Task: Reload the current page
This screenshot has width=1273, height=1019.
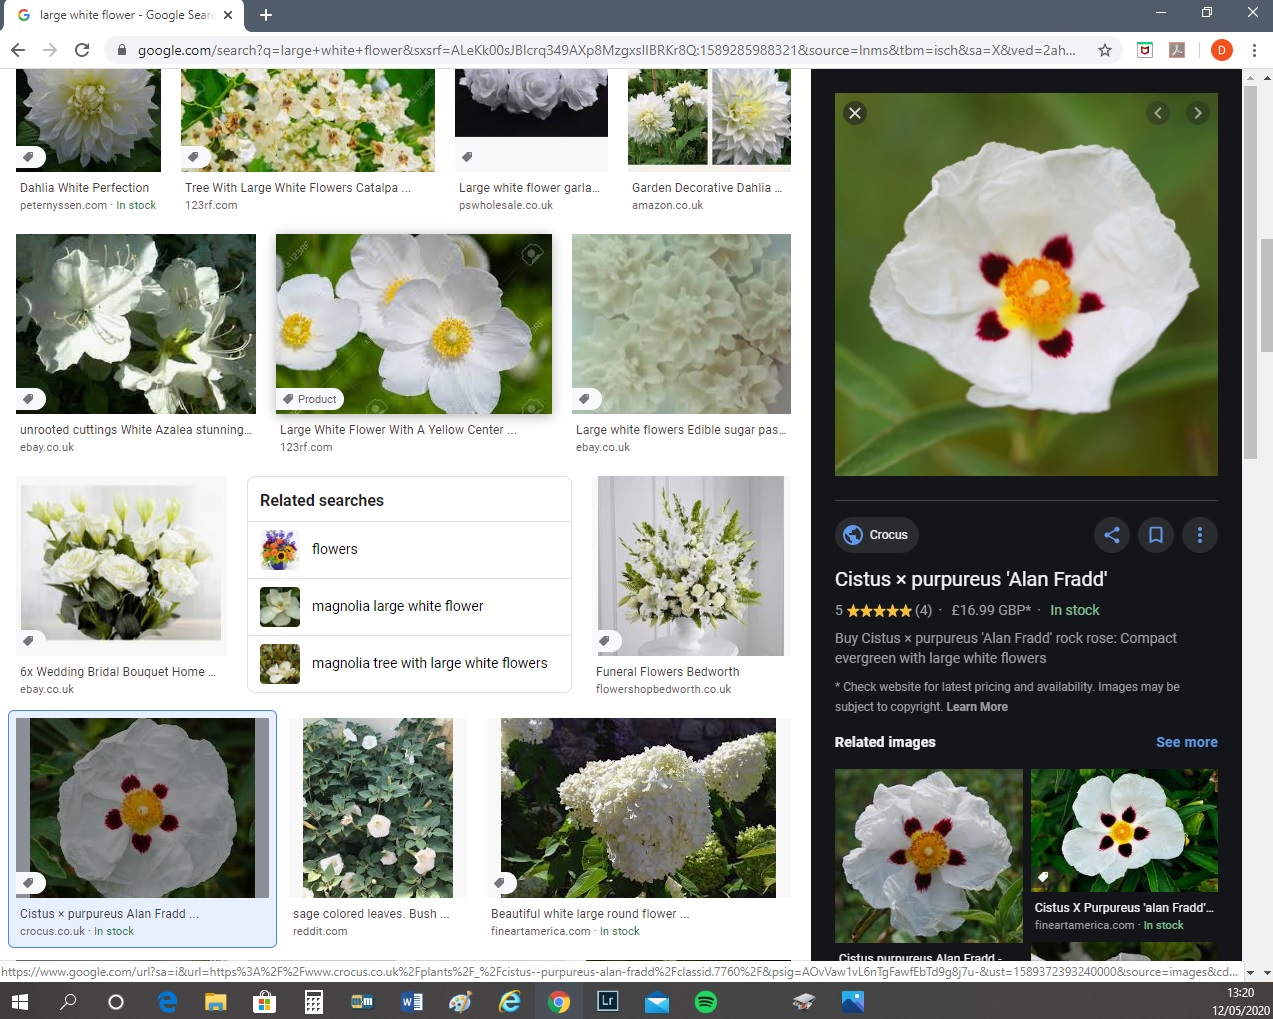Action: click(82, 50)
